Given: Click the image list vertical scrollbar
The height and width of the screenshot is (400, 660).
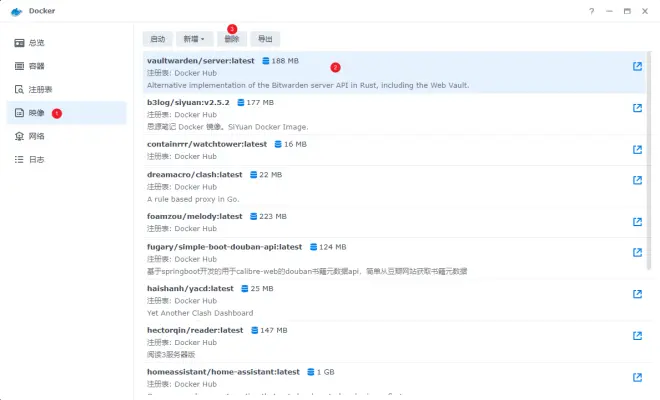Looking at the screenshot, I should [649, 160].
